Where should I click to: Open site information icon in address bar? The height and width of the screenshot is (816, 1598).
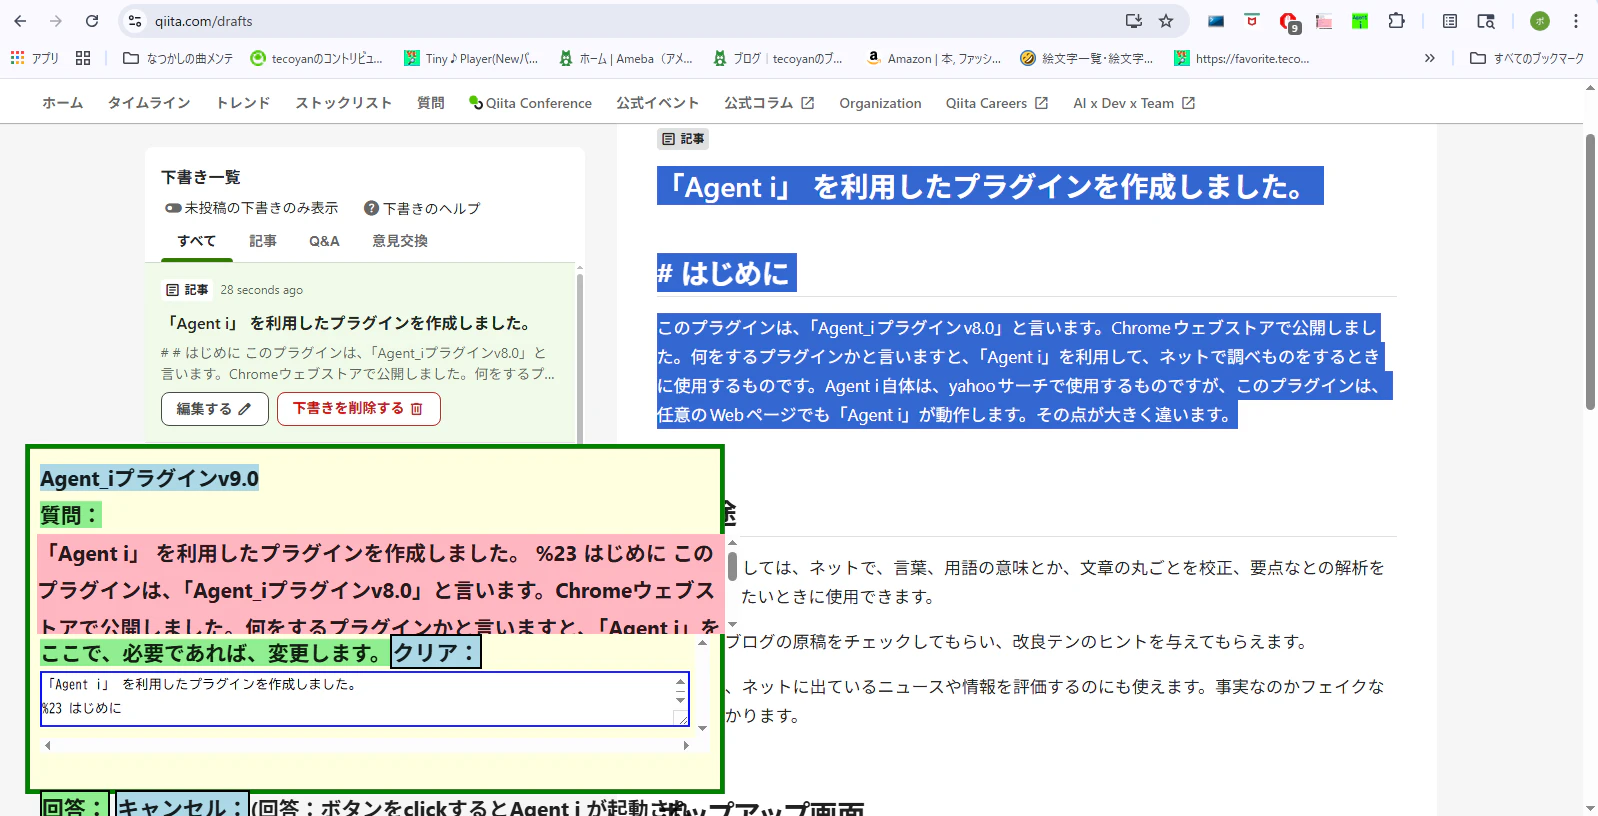point(136,21)
